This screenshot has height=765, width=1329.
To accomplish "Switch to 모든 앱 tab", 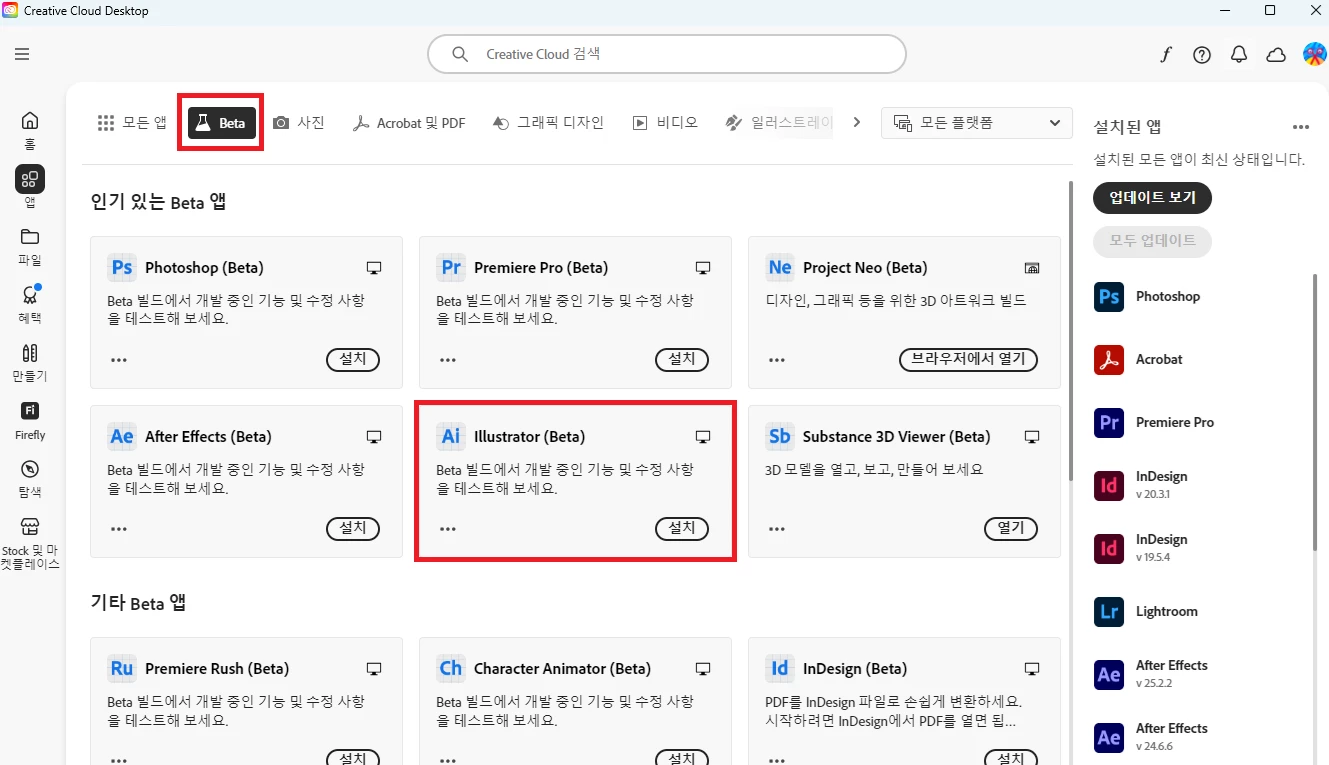I will [132, 123].
